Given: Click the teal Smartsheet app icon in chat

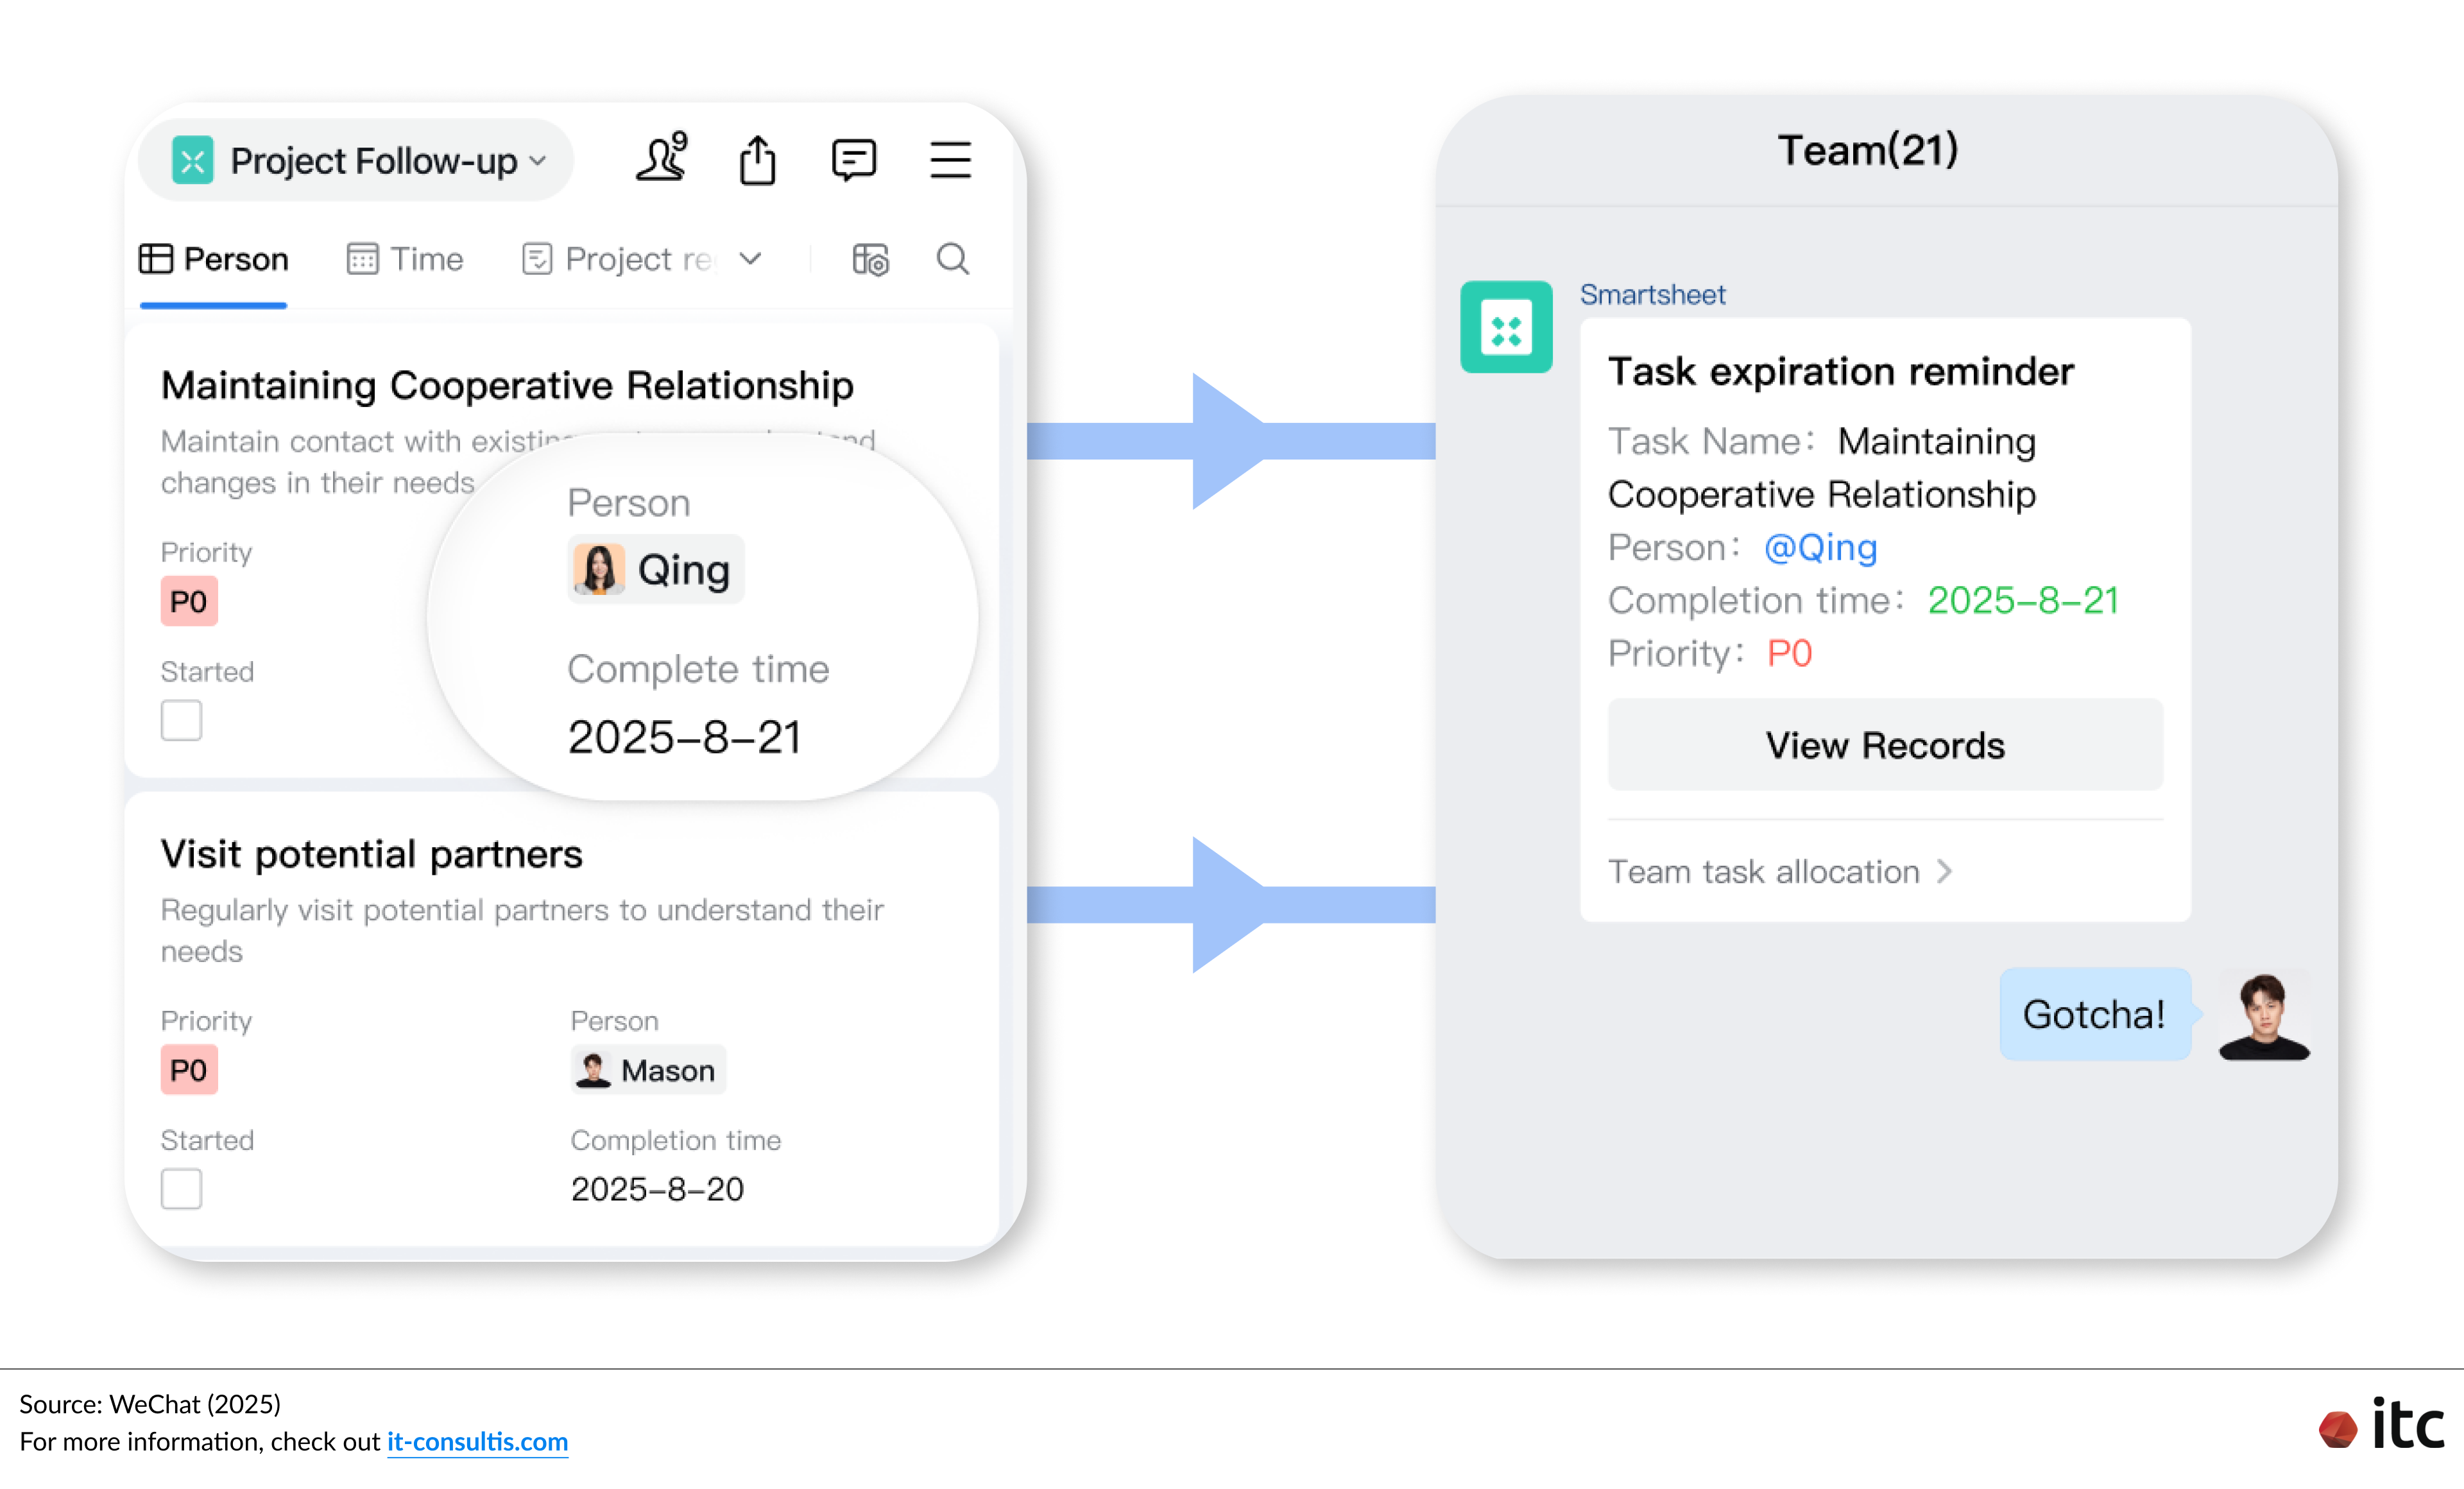Looking at the screenshot, I should (1506, 326).
